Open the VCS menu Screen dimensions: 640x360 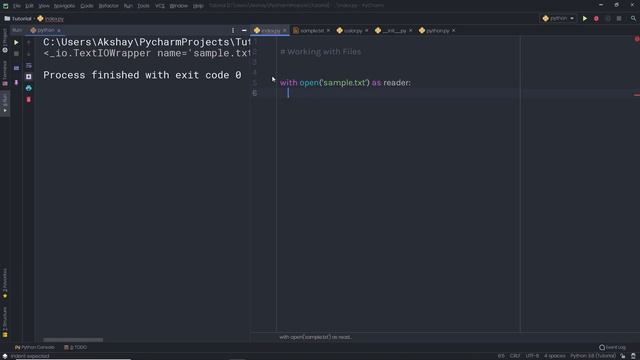click(160, 6)
